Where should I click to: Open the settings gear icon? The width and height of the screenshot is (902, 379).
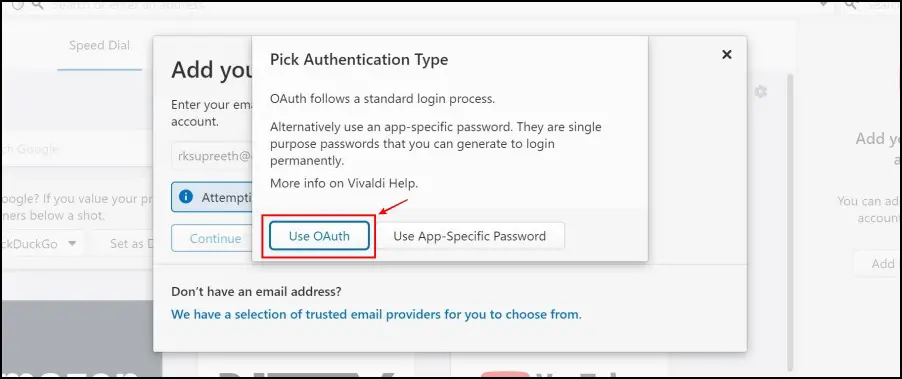(760, 91)
